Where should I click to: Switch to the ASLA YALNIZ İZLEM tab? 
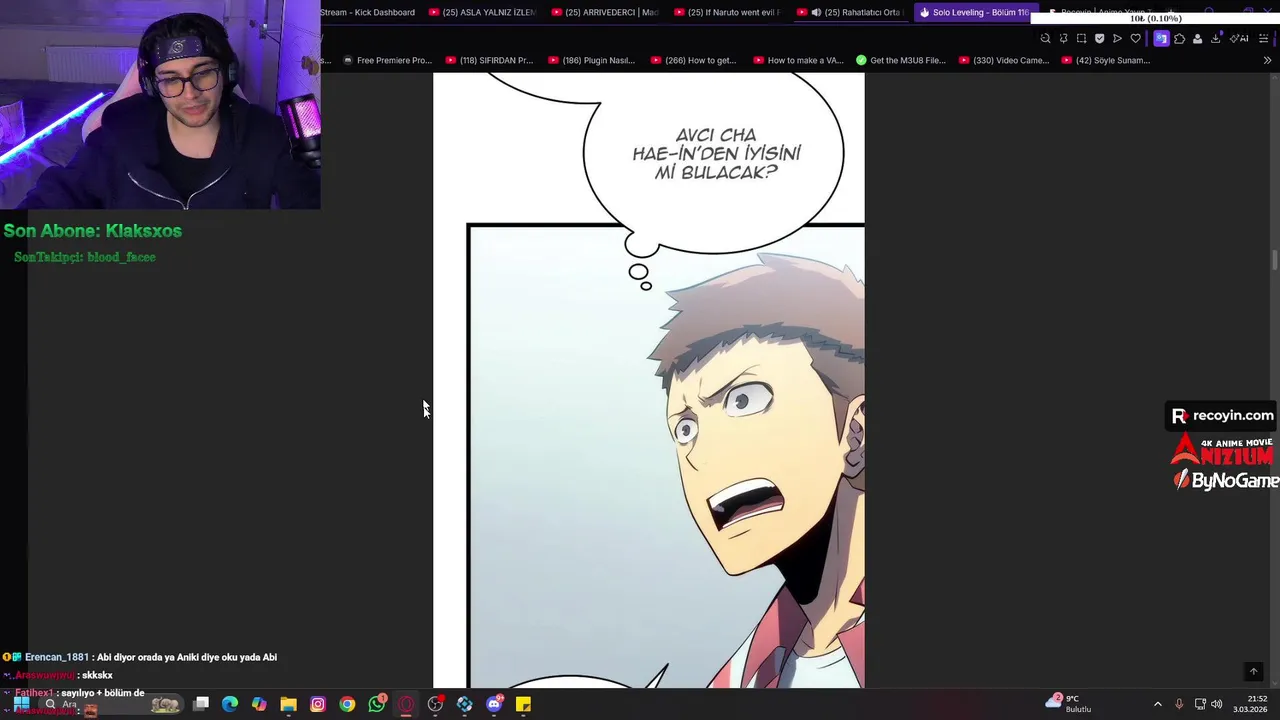click(x=482, y=12)
